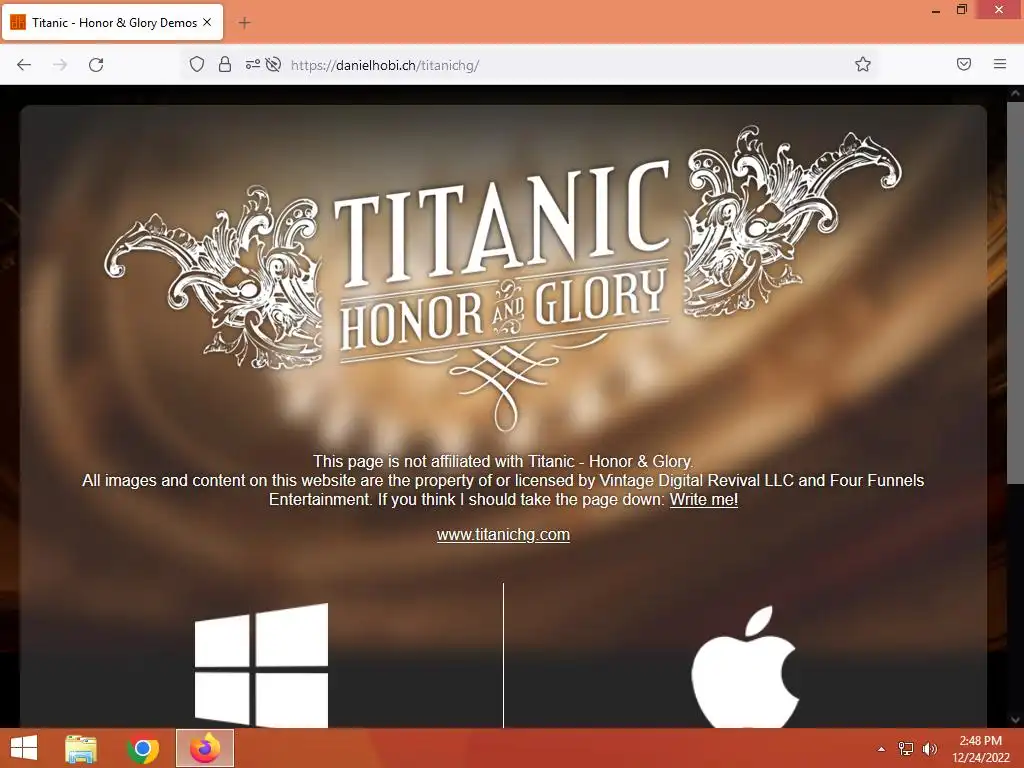Close the Titanic Honor & Glory Demos tab
Image resolution: width=1024 pixels, height=768 pixels.
point(207,22)
